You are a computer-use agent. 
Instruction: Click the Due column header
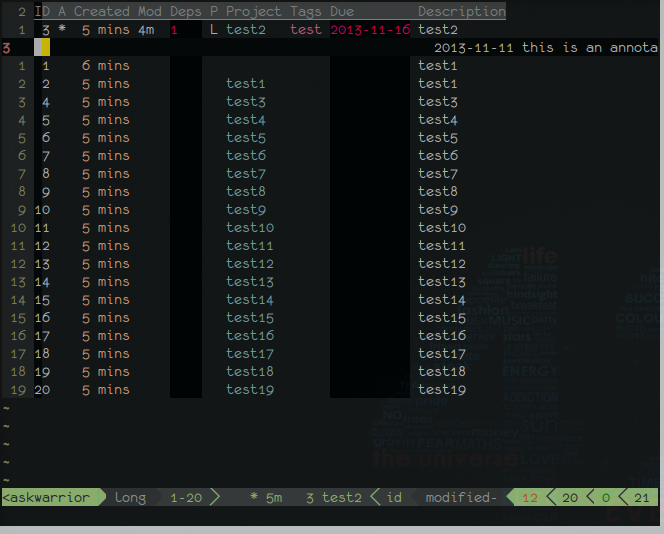pyautogui.click(x=342, y=12)
